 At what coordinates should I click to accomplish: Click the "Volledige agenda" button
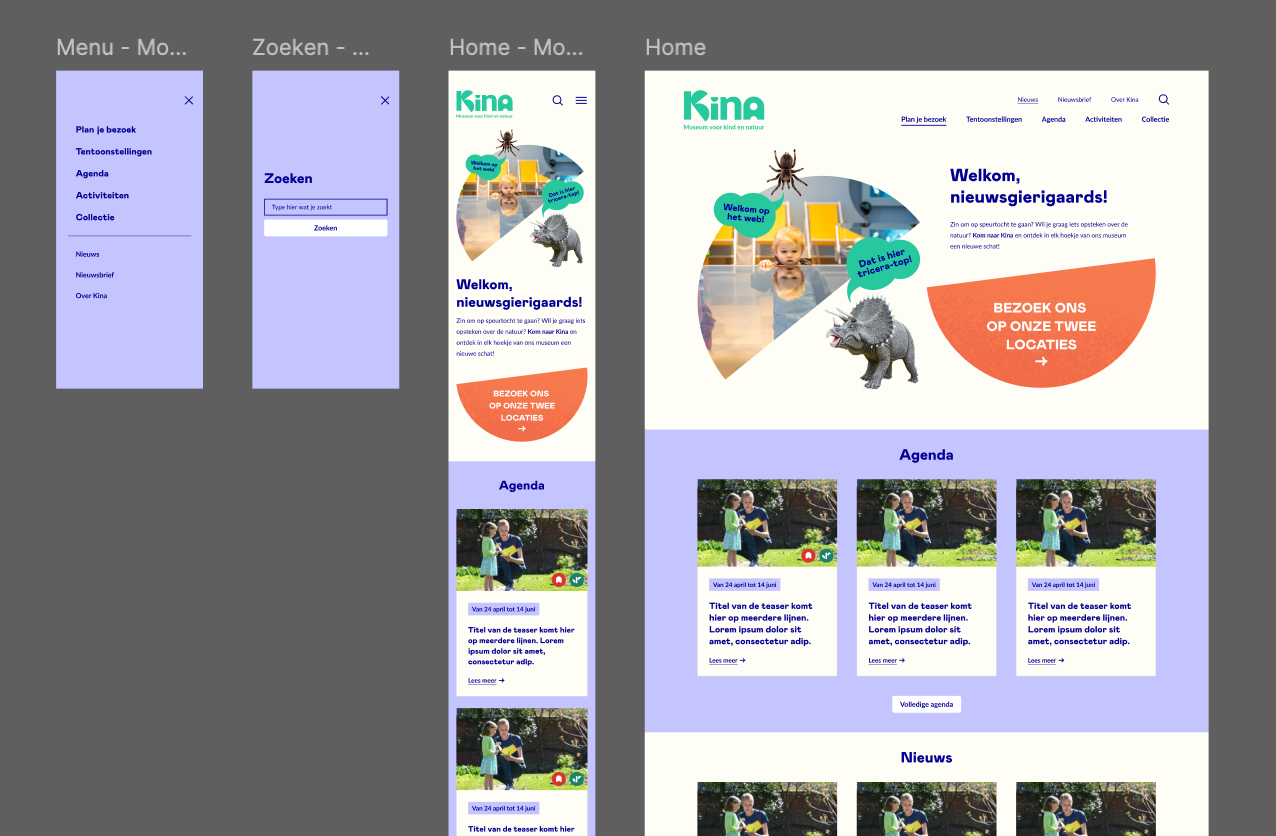926,705
